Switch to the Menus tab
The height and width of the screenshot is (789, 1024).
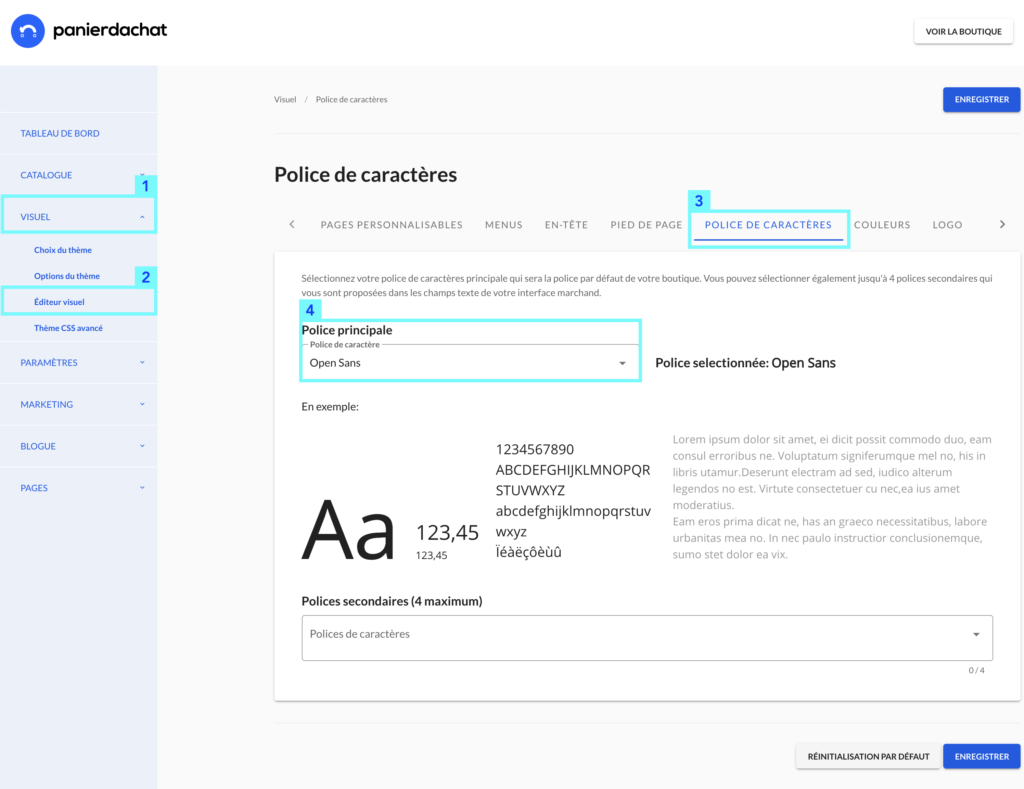pyautogui.click(x=504, y=225)
